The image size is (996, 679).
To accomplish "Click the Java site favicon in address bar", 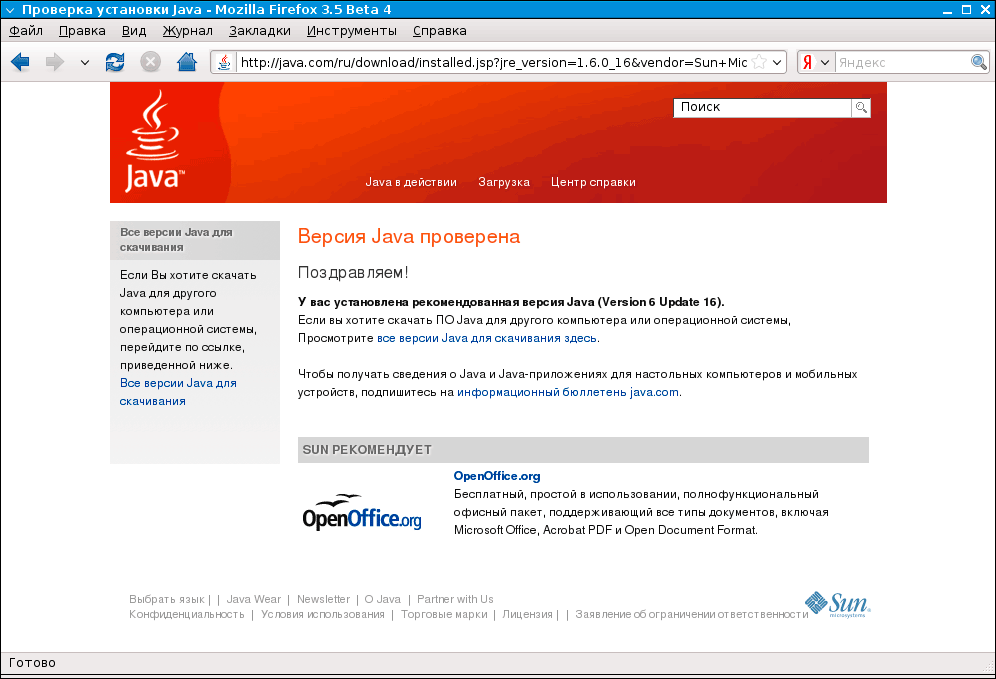I will (x=224, y=62).
